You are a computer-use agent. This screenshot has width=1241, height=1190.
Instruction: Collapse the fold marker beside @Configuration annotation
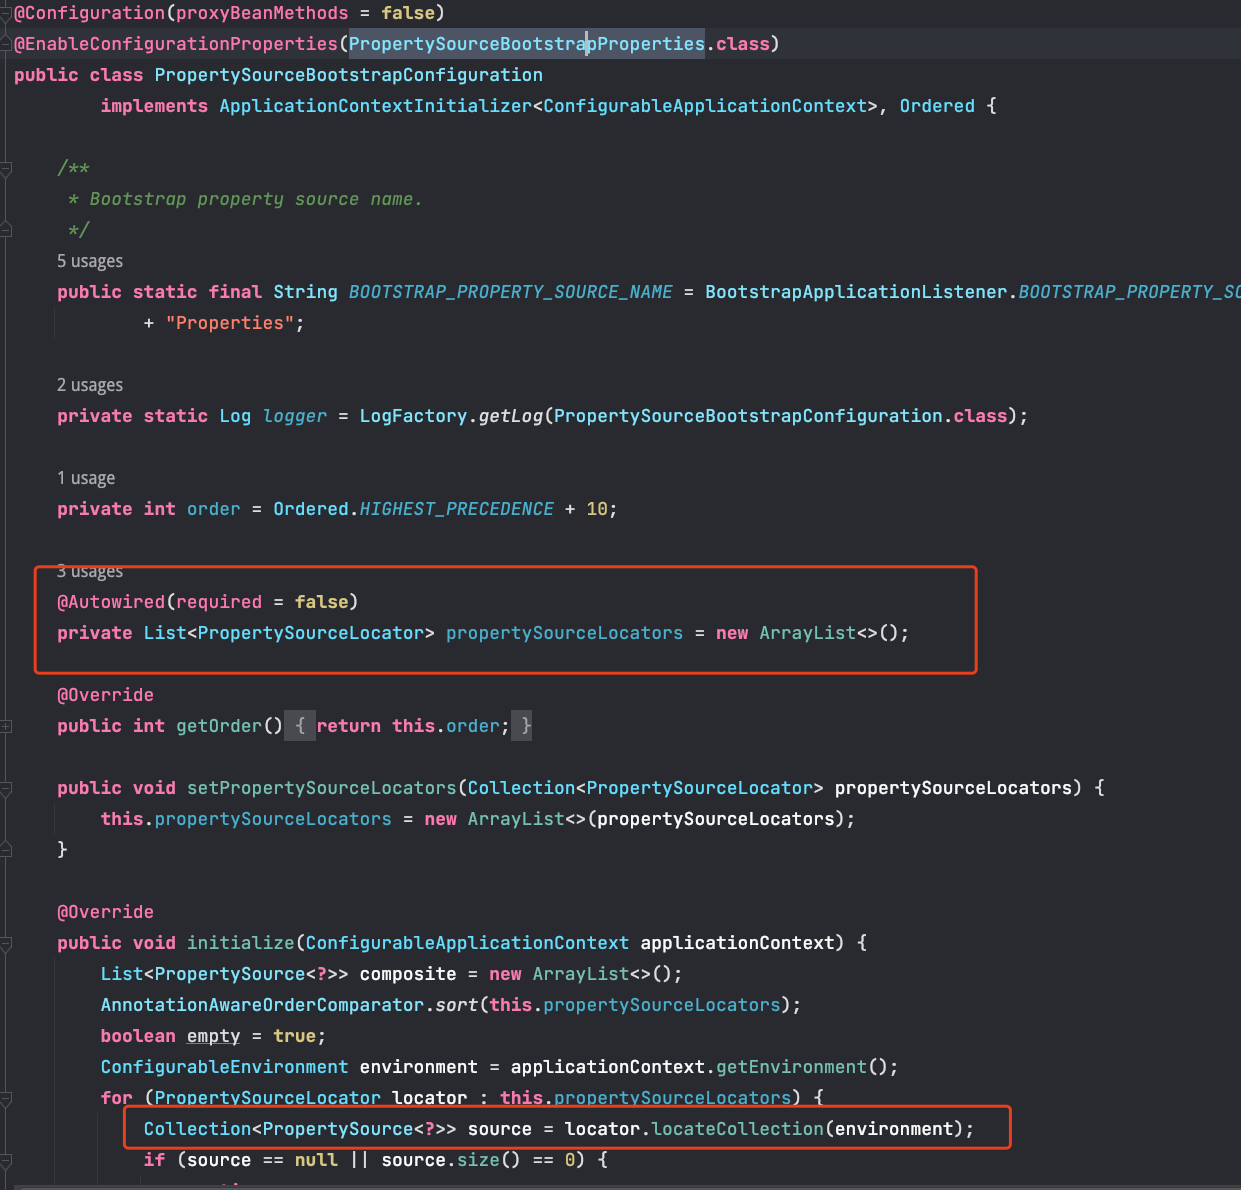click(x=5, y=13)
